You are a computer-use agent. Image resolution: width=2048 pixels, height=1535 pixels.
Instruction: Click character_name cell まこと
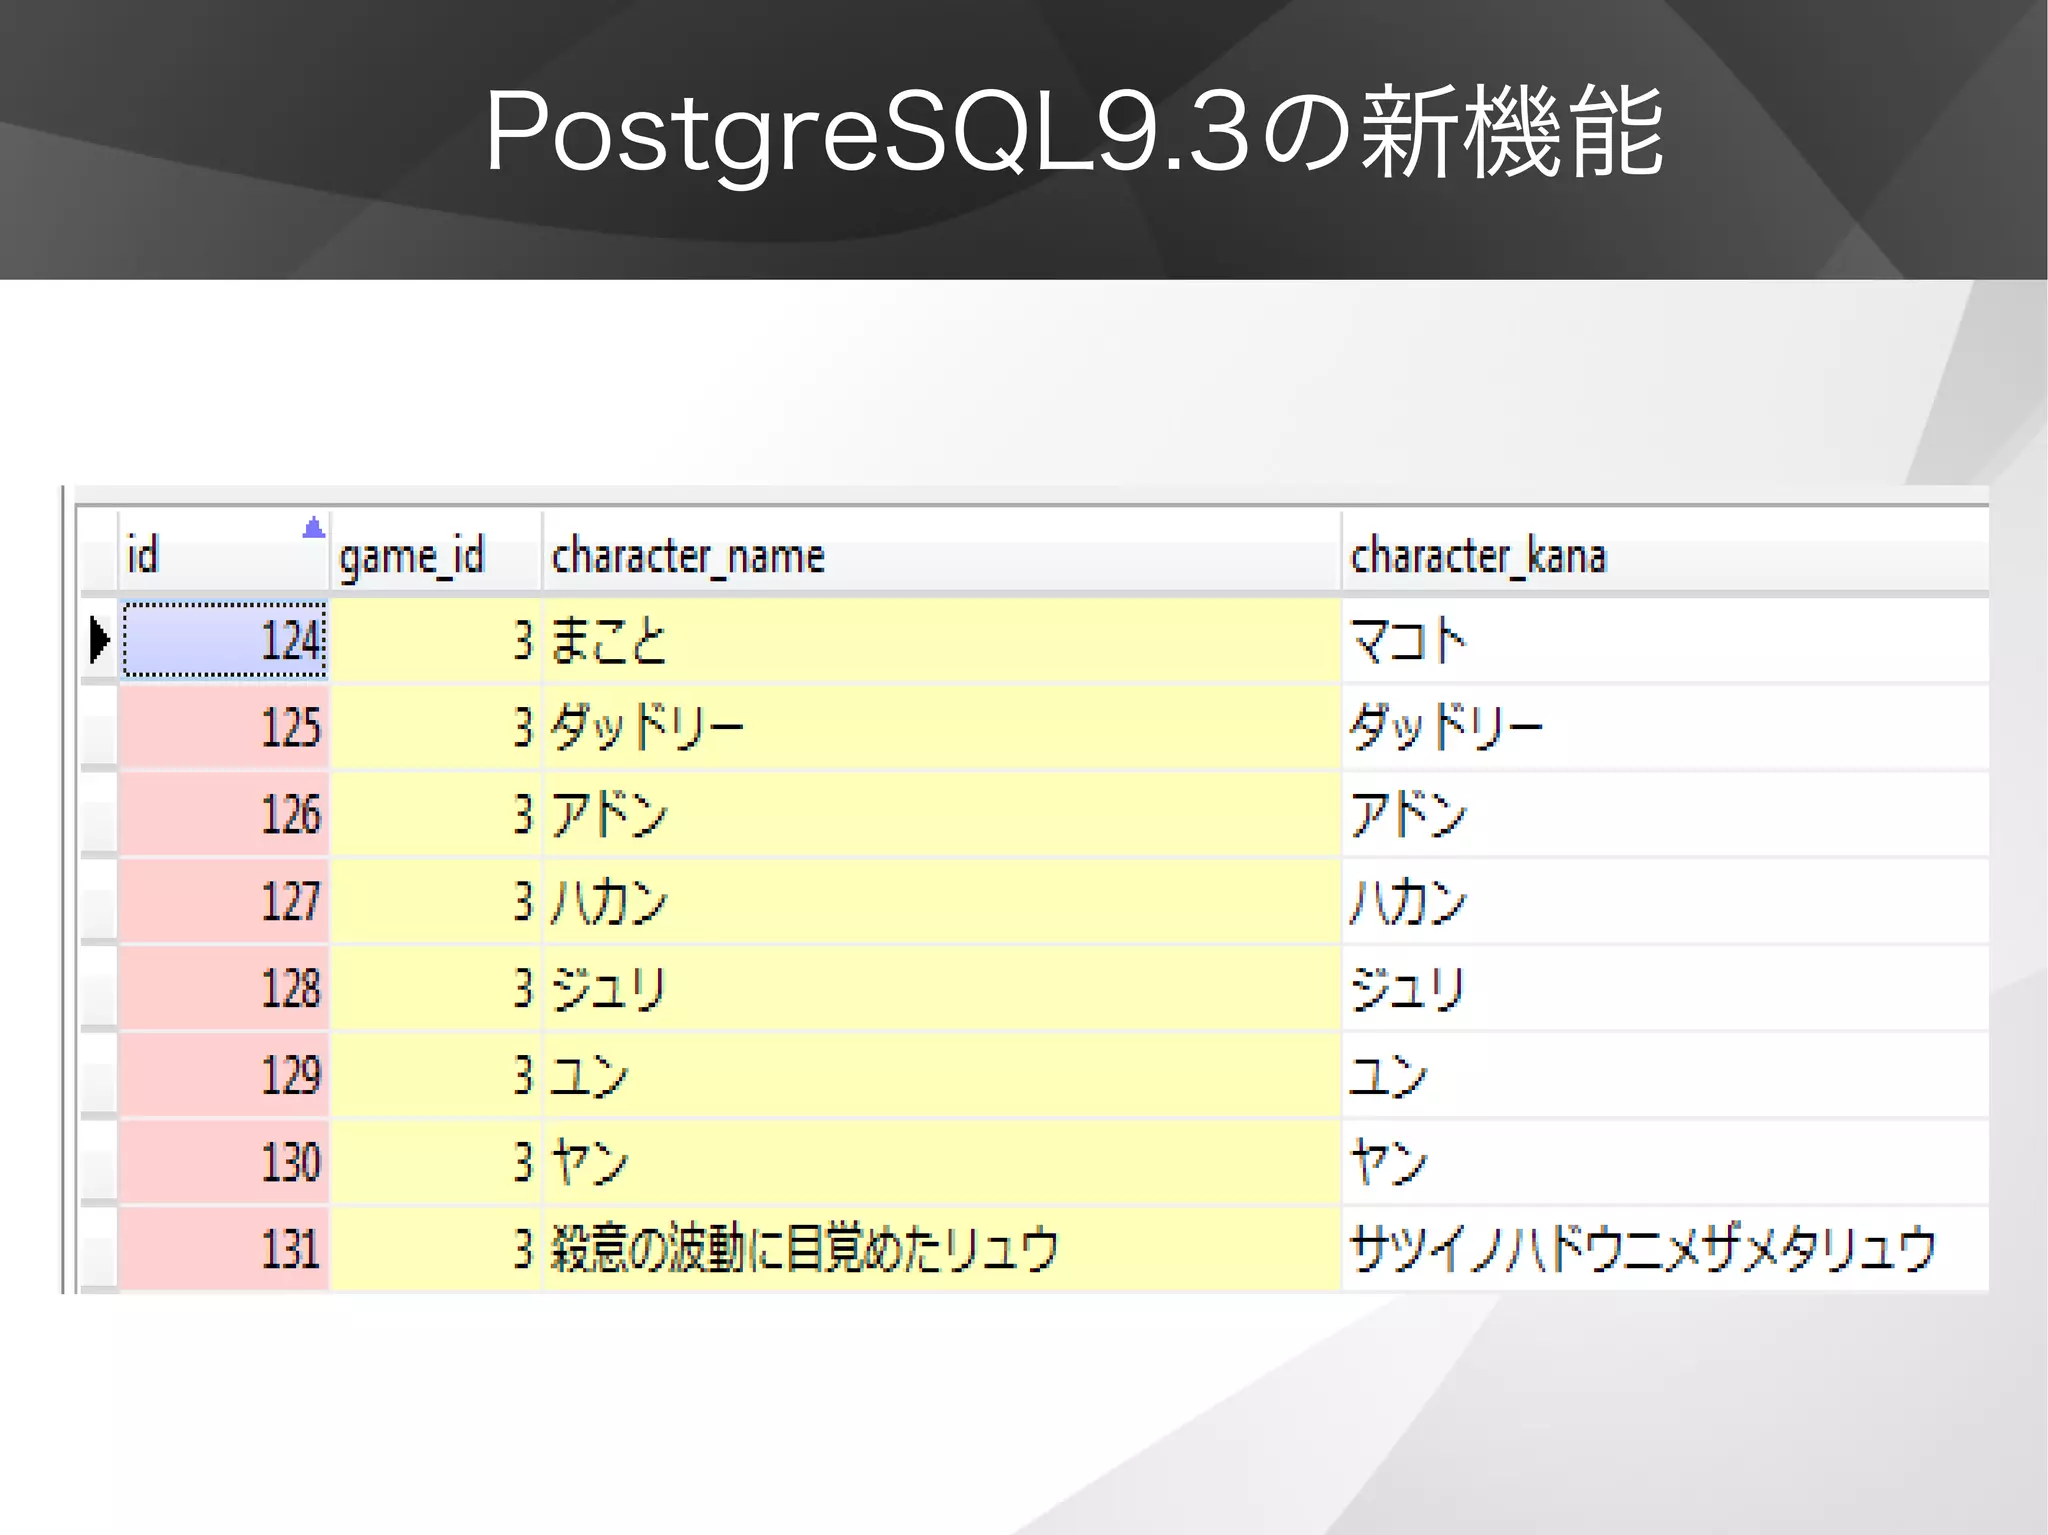coord(941,640)
